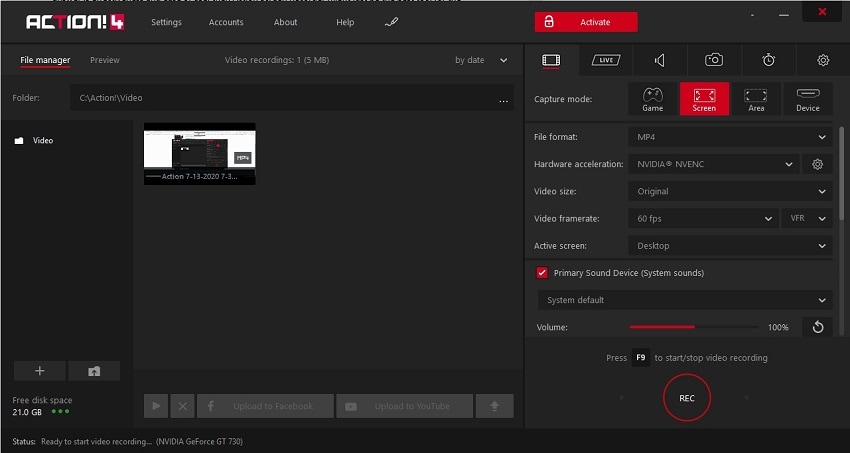Image resolution: width=850 pixels, height=453 pixels.
Task: Click the Free disk space 21.0 GB text
Action: [x=42, y=406]
